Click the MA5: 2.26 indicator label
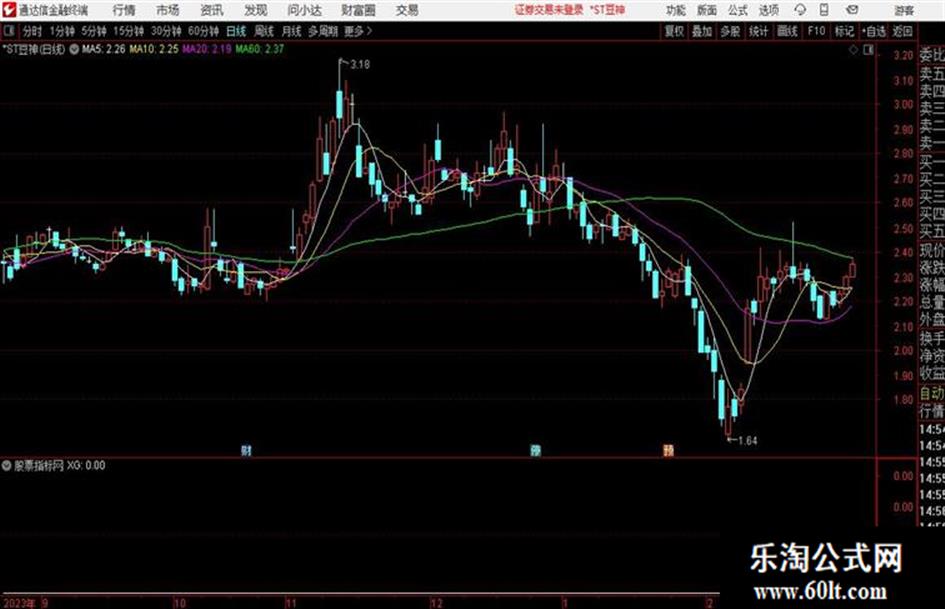Screen dimensions: 945x609 (x=104, y=49)
